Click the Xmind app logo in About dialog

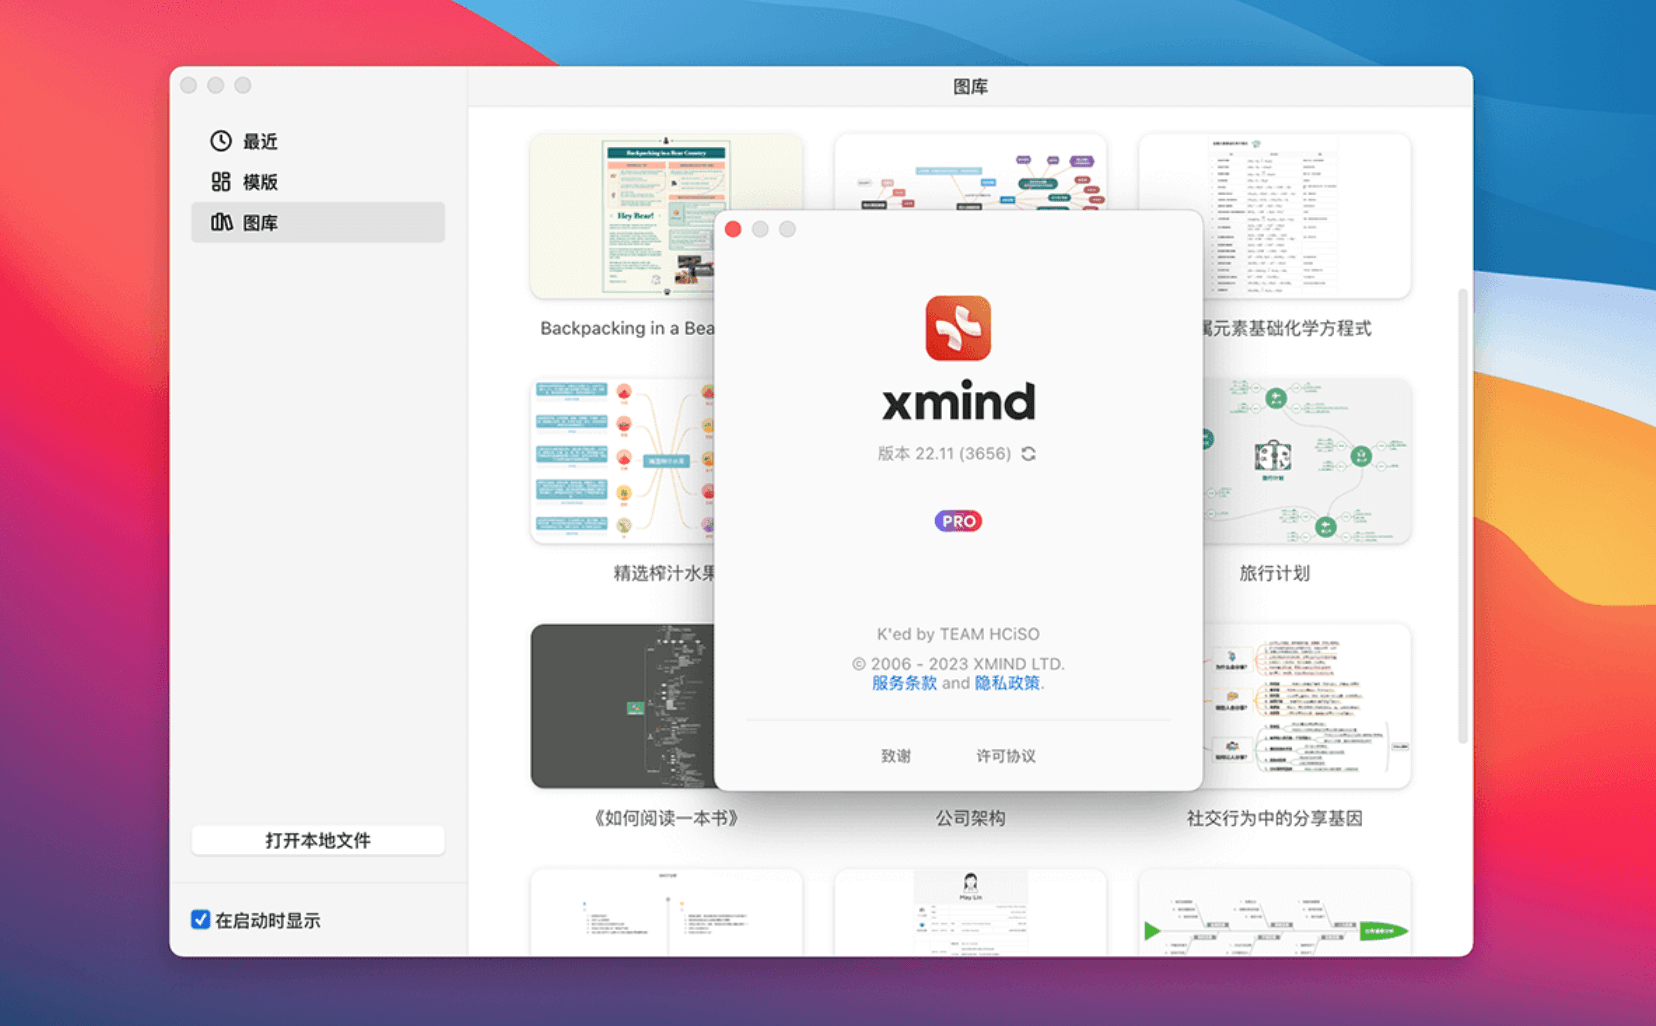pyautogui.click(x=958, y=328)
